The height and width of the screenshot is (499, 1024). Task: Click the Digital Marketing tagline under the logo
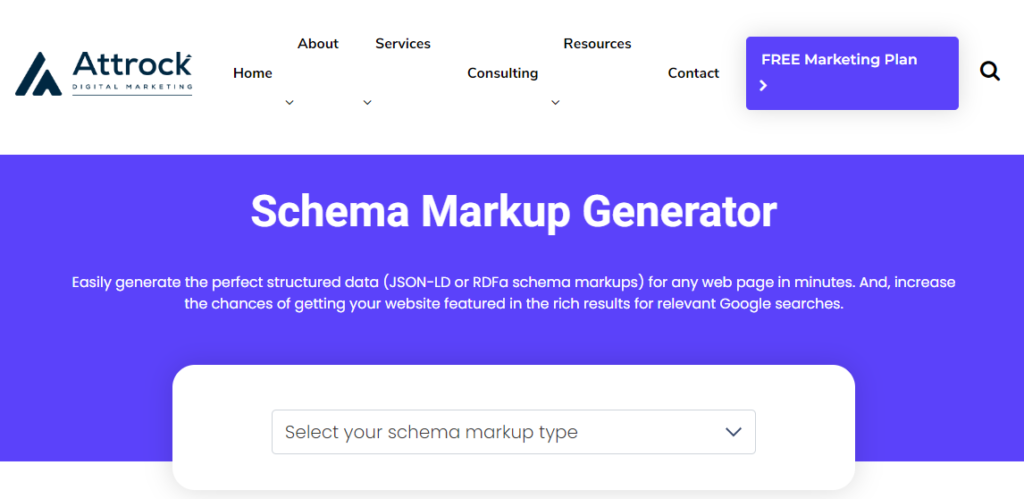131,89
